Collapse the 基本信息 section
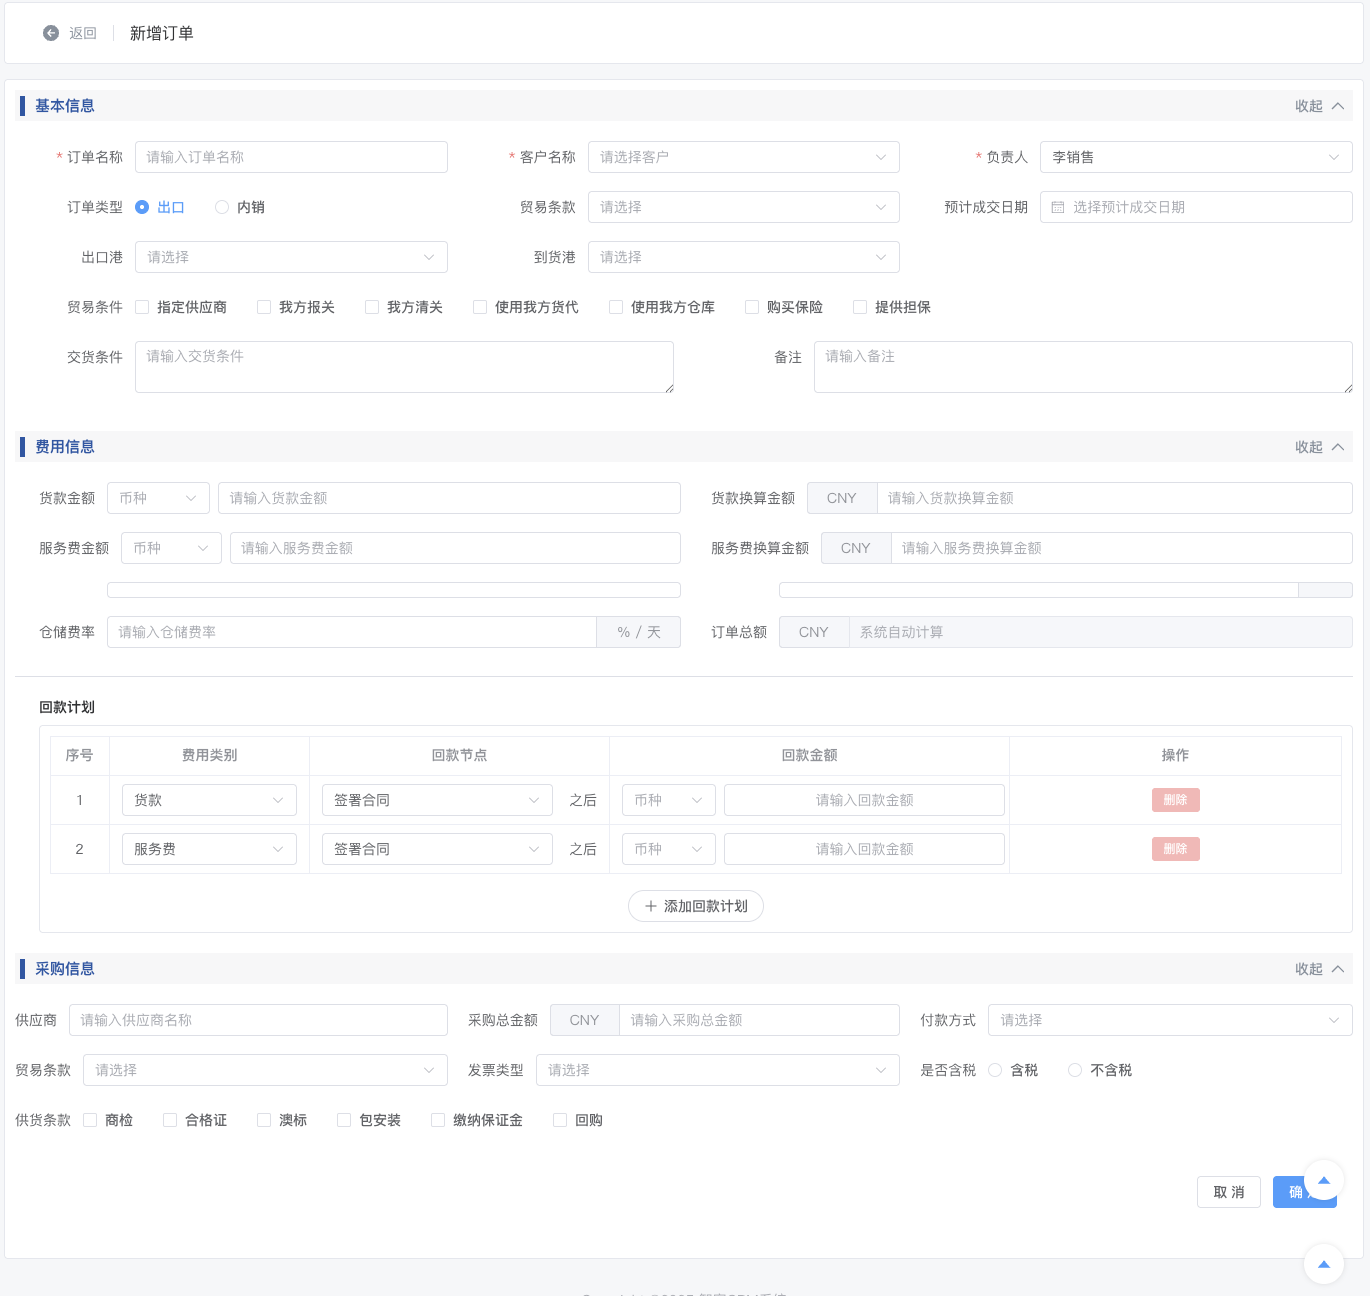This screenshot has height=1296, width=1370. [1319, 106]
